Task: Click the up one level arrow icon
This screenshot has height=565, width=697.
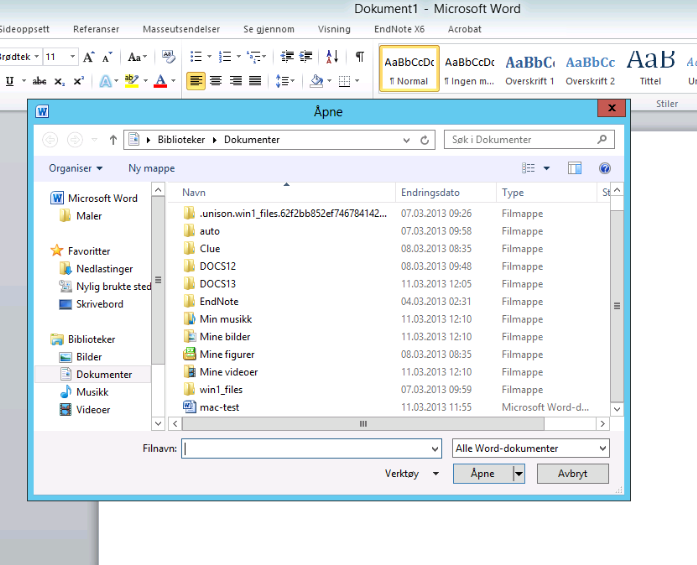Action: [113, 140]
